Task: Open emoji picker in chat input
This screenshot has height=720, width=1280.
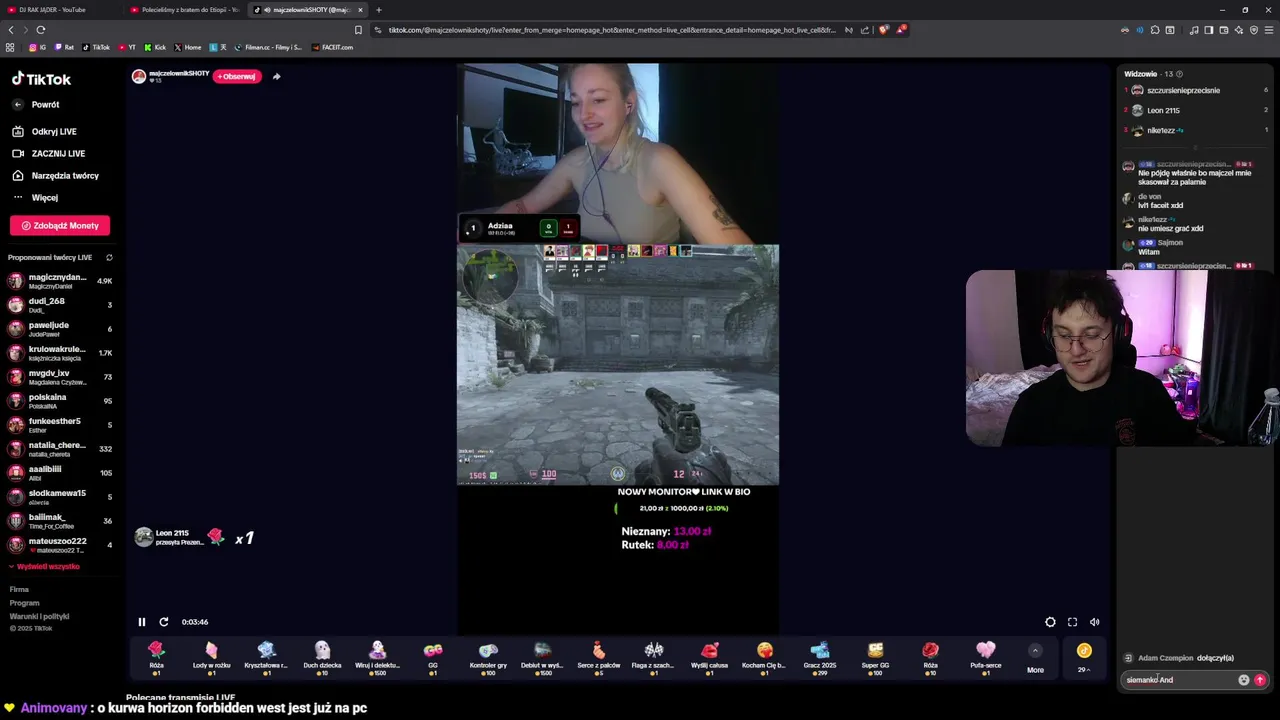Action: click(1243, 680)
